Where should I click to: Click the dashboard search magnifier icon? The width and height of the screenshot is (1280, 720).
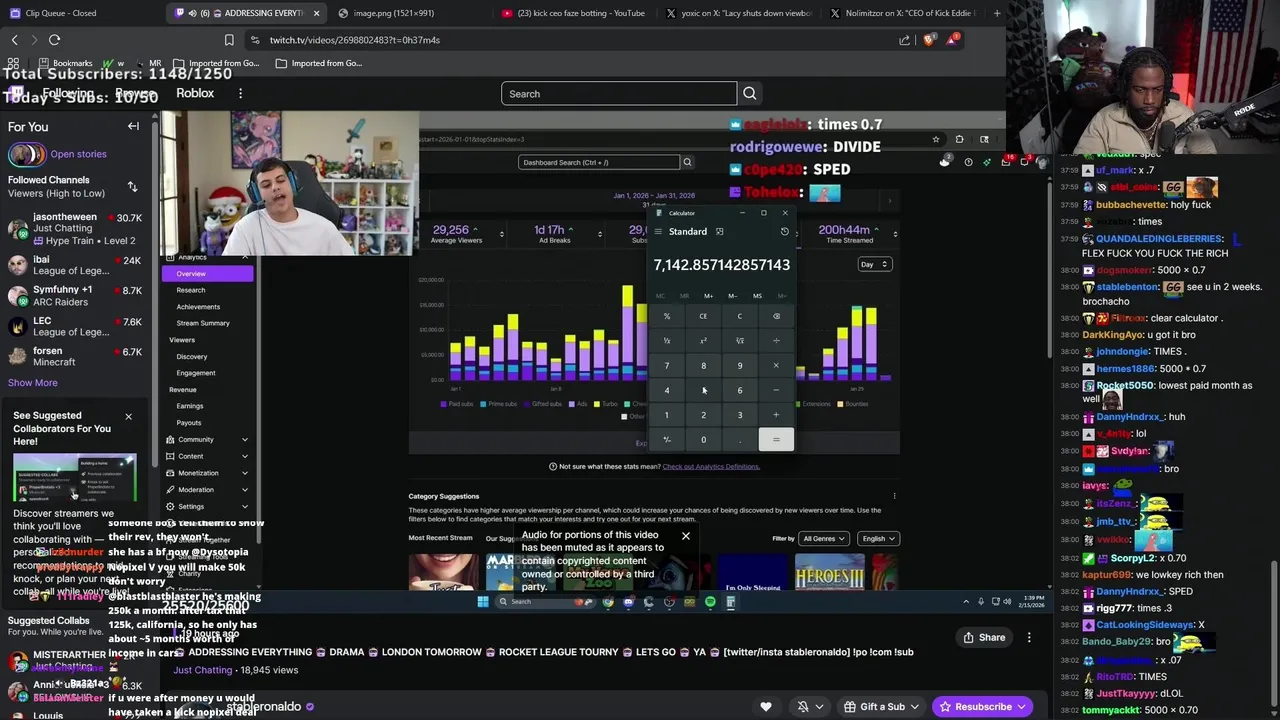pos(687,162)
